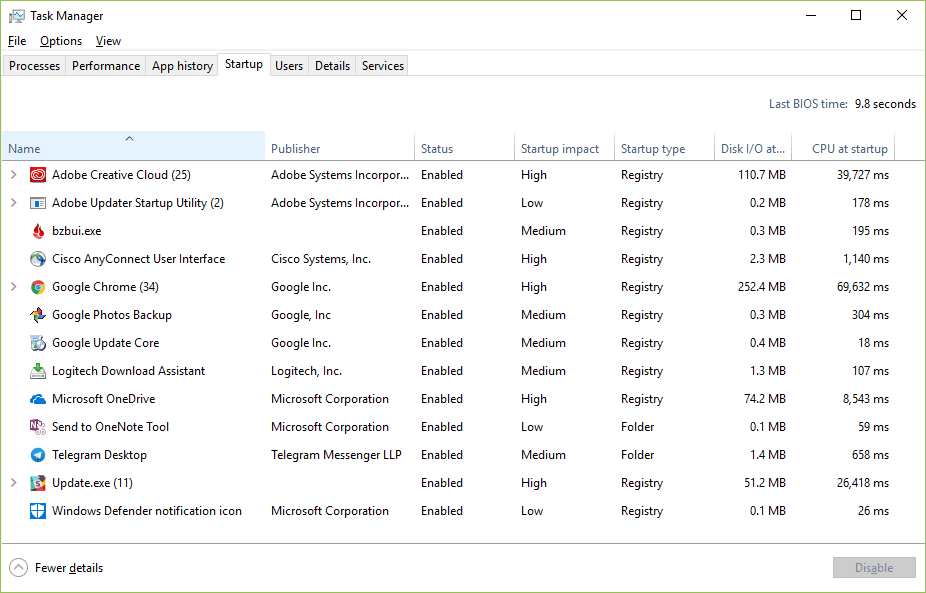The width and height of the screenshot is (926, 593).
Task: Sort by the Startup impact column
Action: coord(560,147)
